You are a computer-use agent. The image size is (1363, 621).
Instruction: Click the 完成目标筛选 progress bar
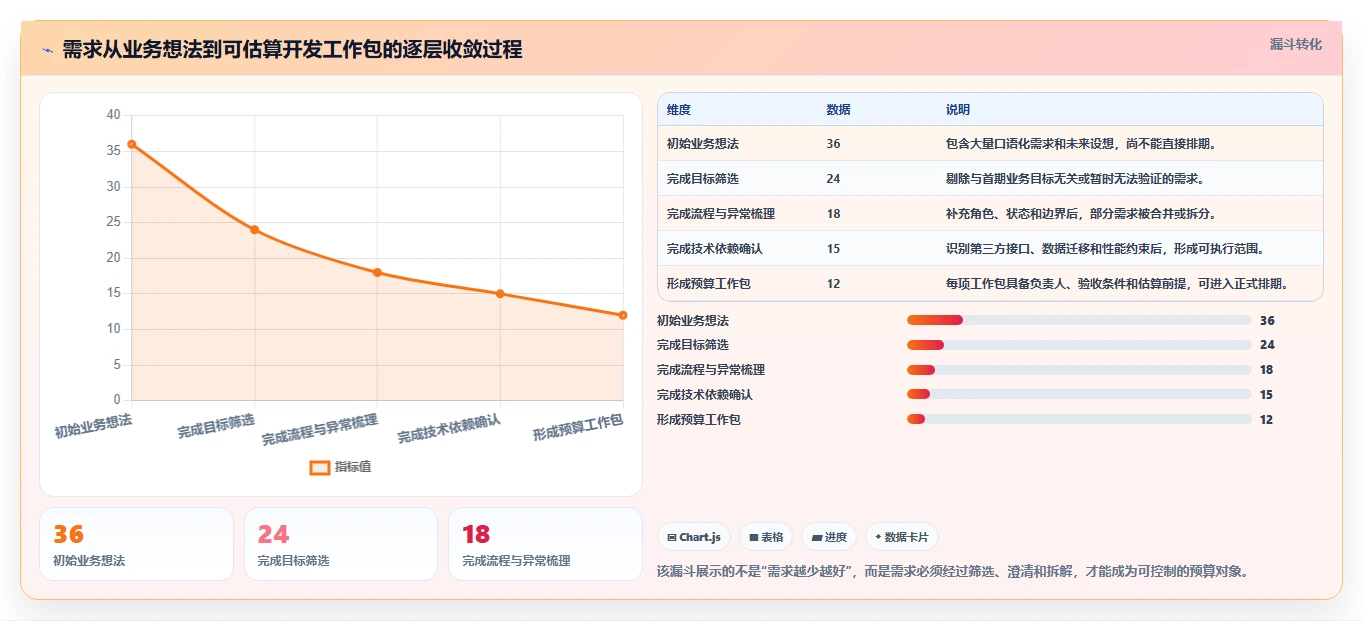(x=1079, y=345)
